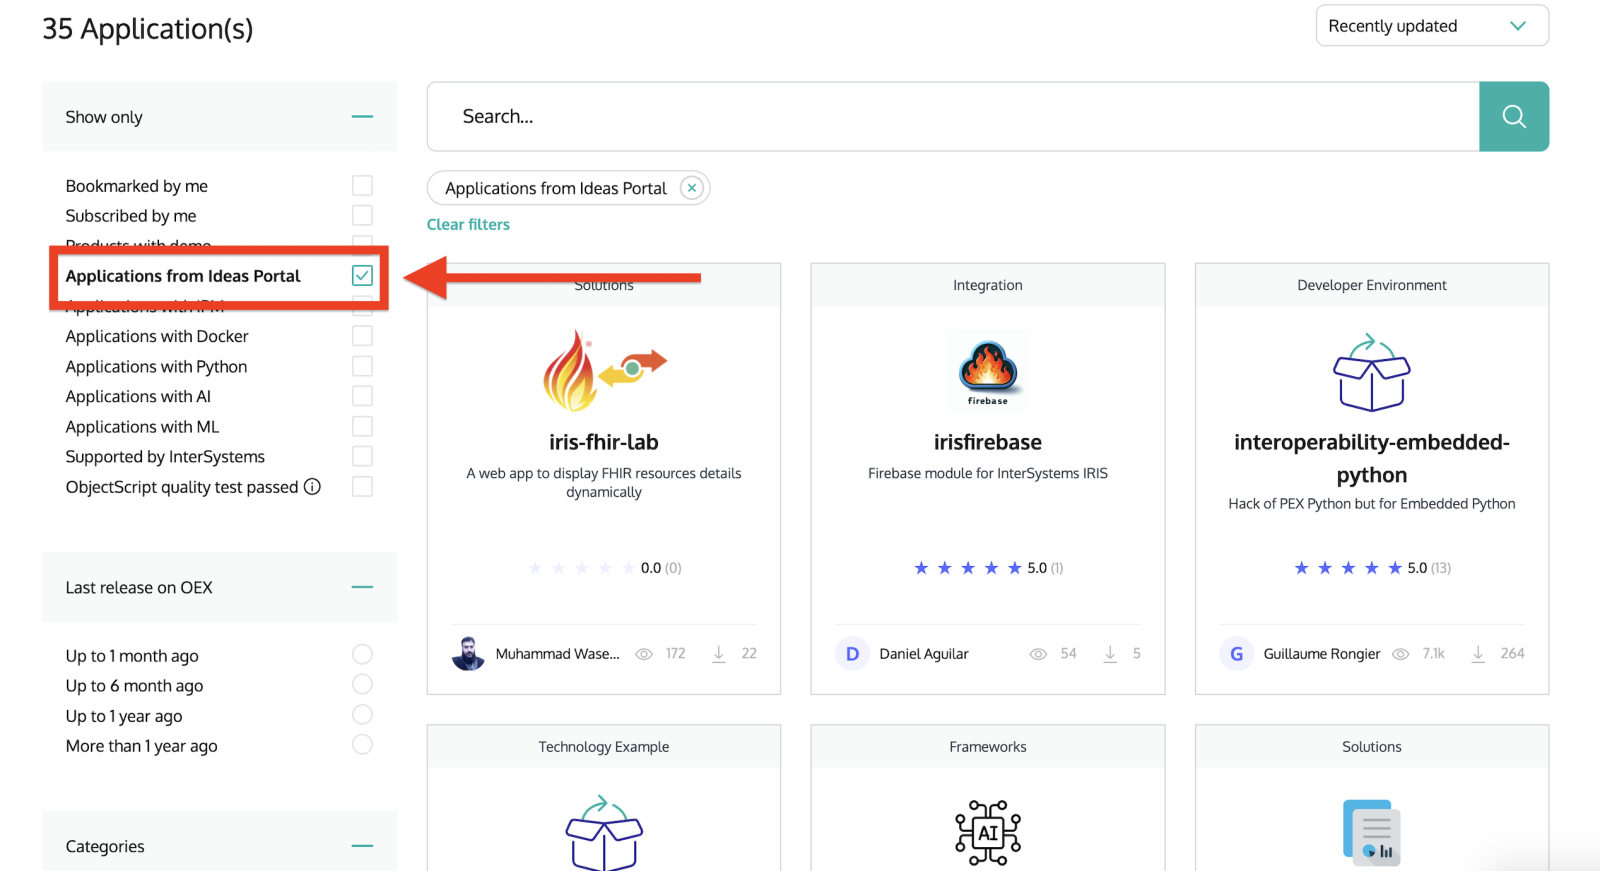Select Up to 6 month ago

click(362, 684)
